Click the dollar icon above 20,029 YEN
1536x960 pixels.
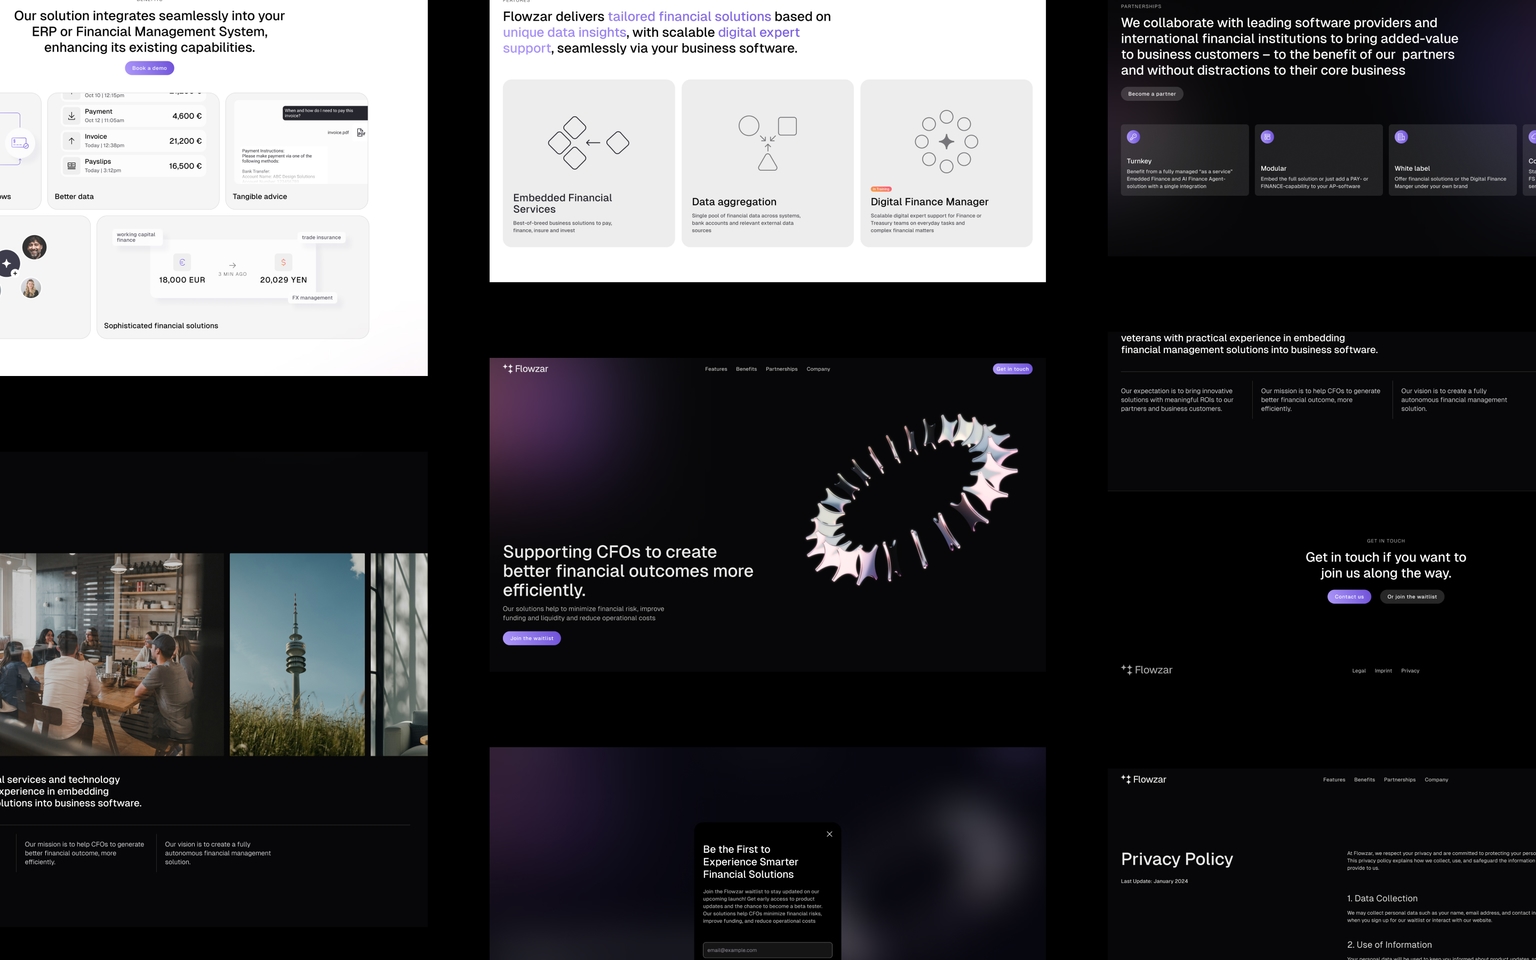(283, 262)
